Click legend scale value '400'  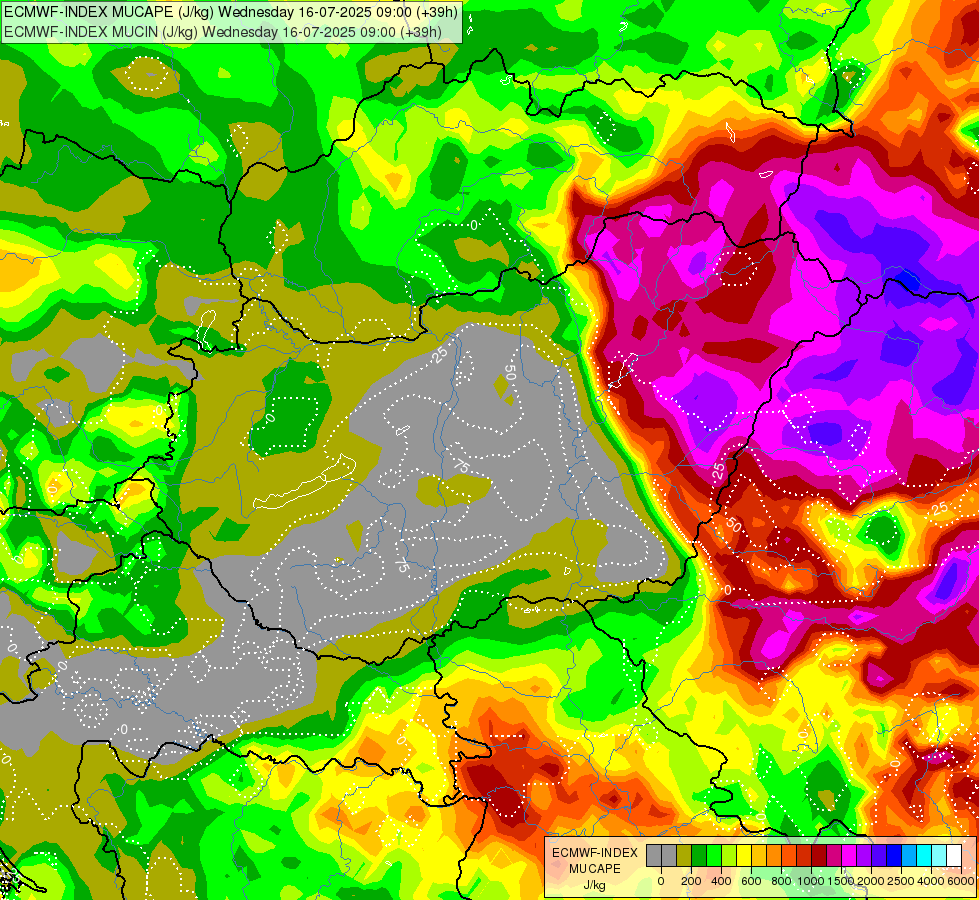721,881
